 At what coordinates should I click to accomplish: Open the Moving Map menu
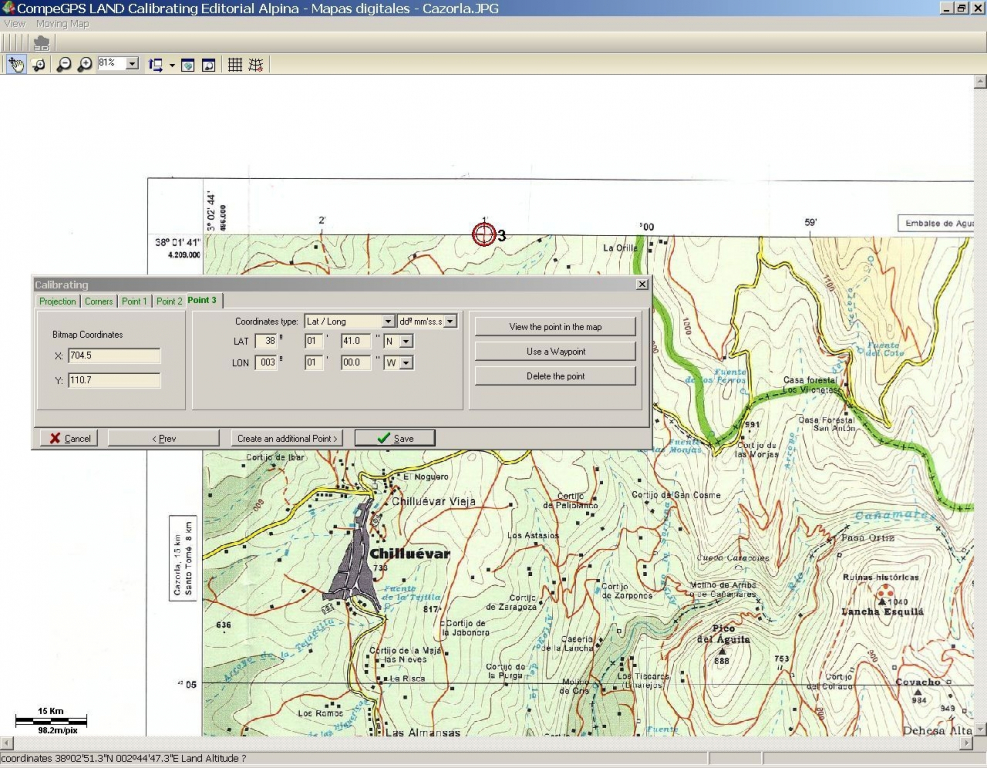point(62,23)
